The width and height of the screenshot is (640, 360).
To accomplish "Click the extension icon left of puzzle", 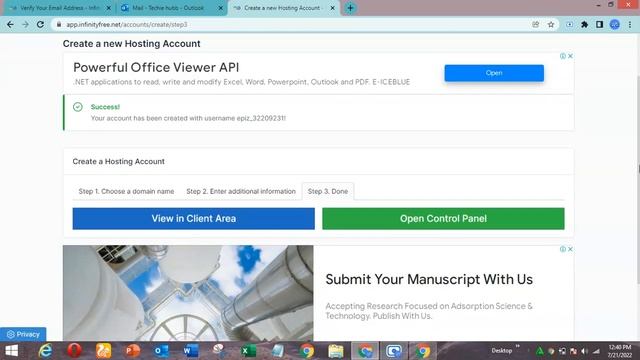I will click(569, 24).
